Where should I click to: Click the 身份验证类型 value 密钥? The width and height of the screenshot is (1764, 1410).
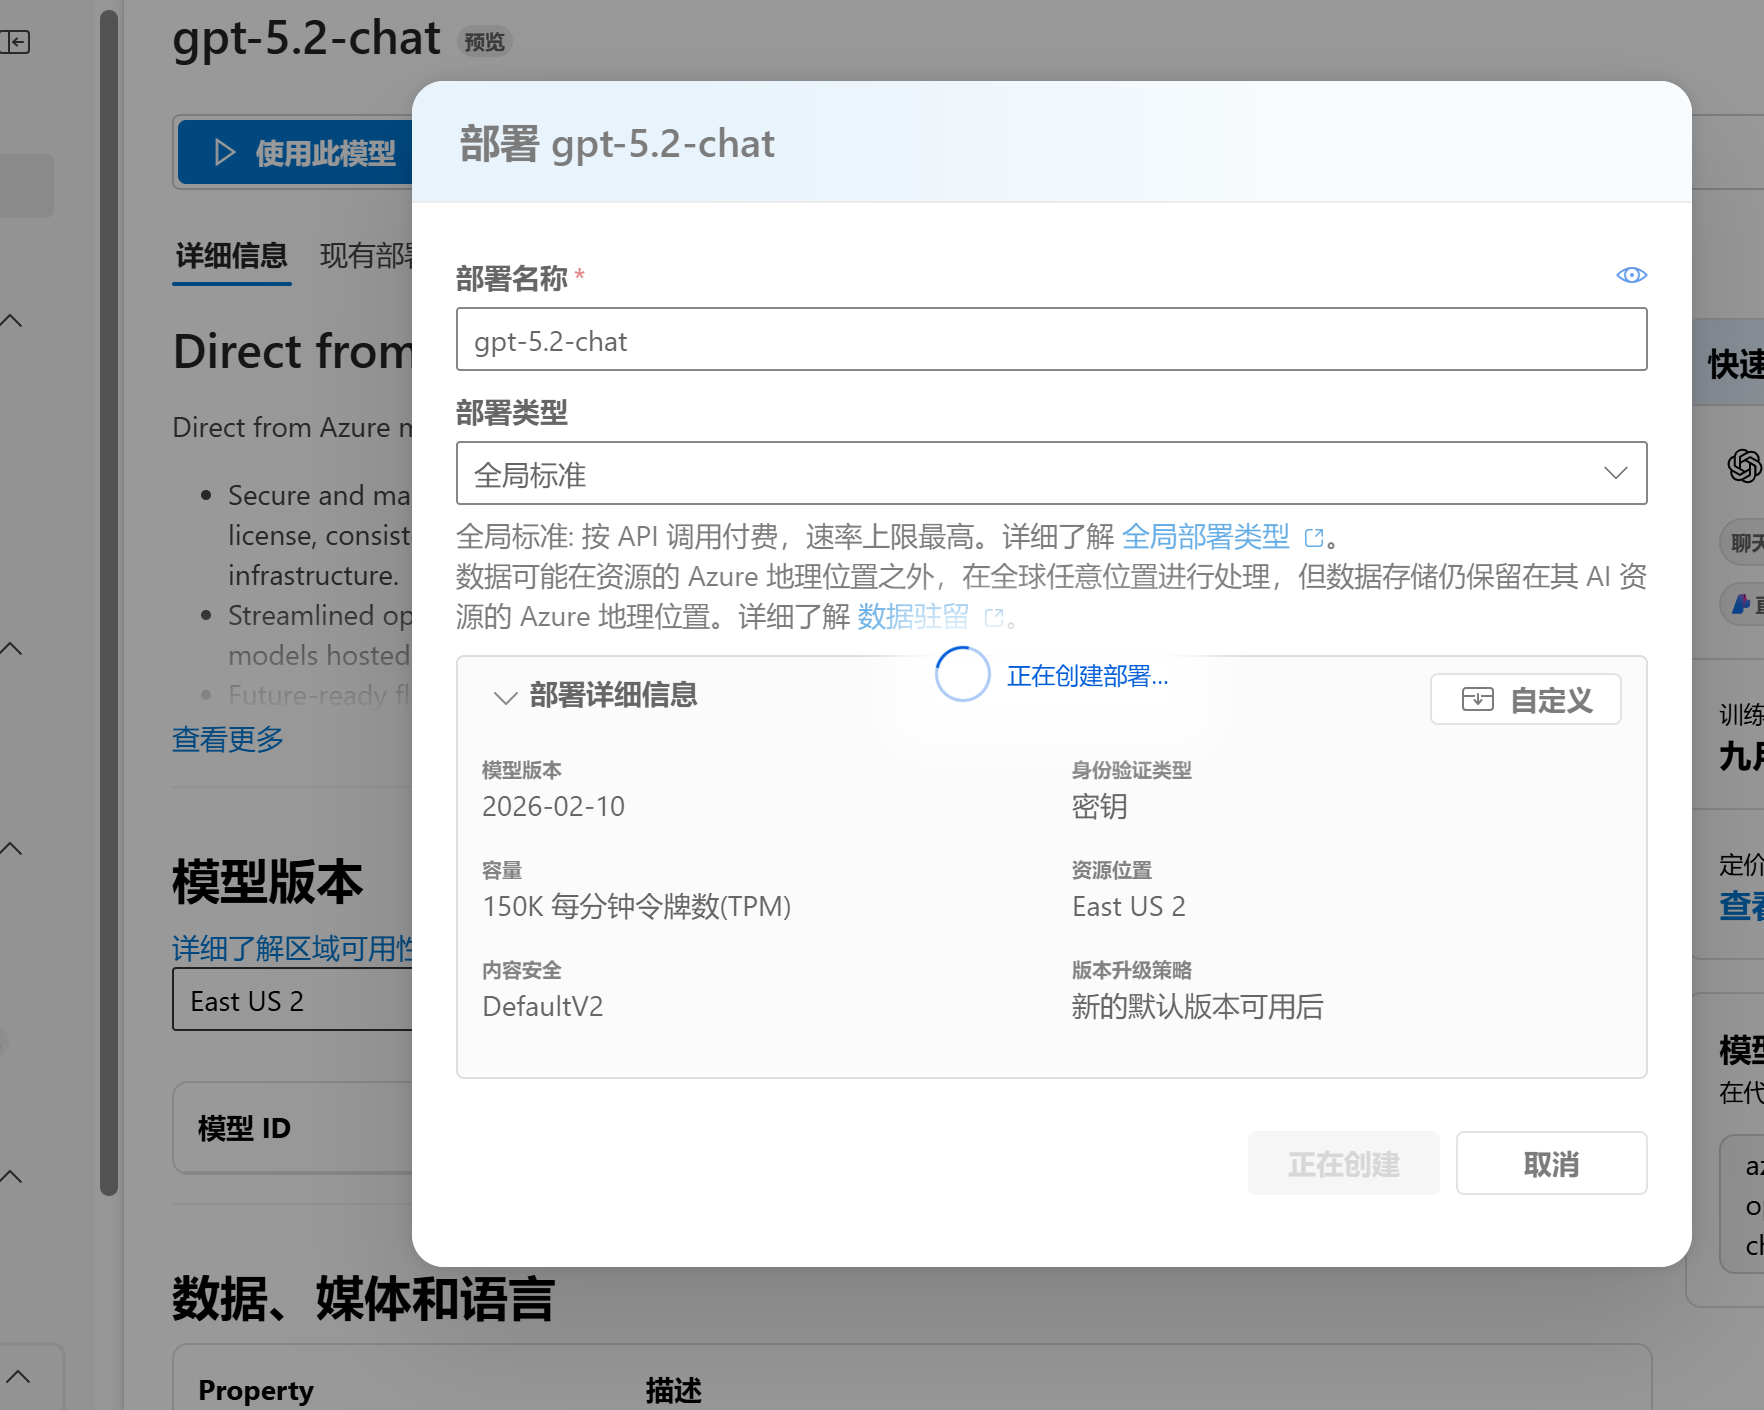[x=1100, y=806]
